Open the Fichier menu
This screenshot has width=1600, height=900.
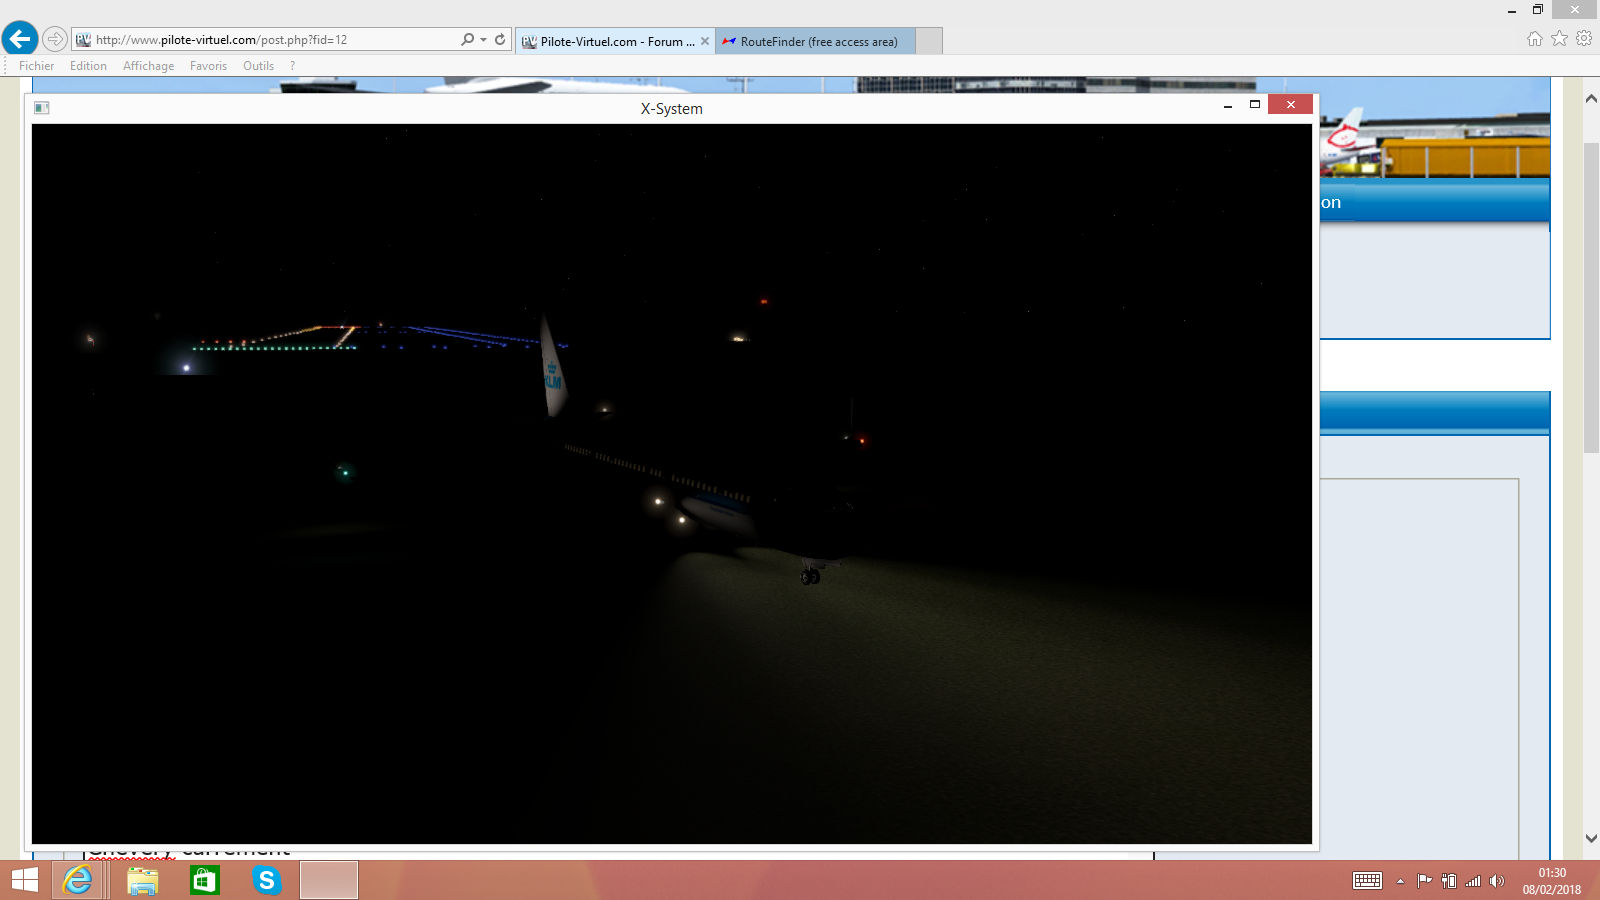37,66
